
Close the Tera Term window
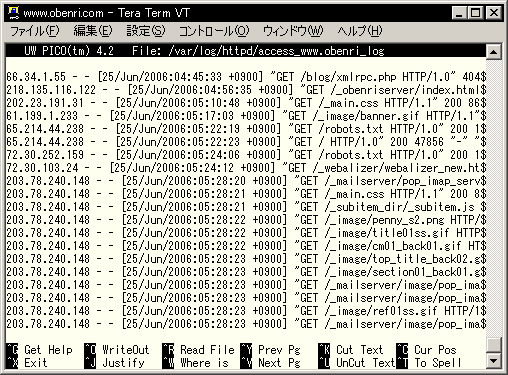493,13
